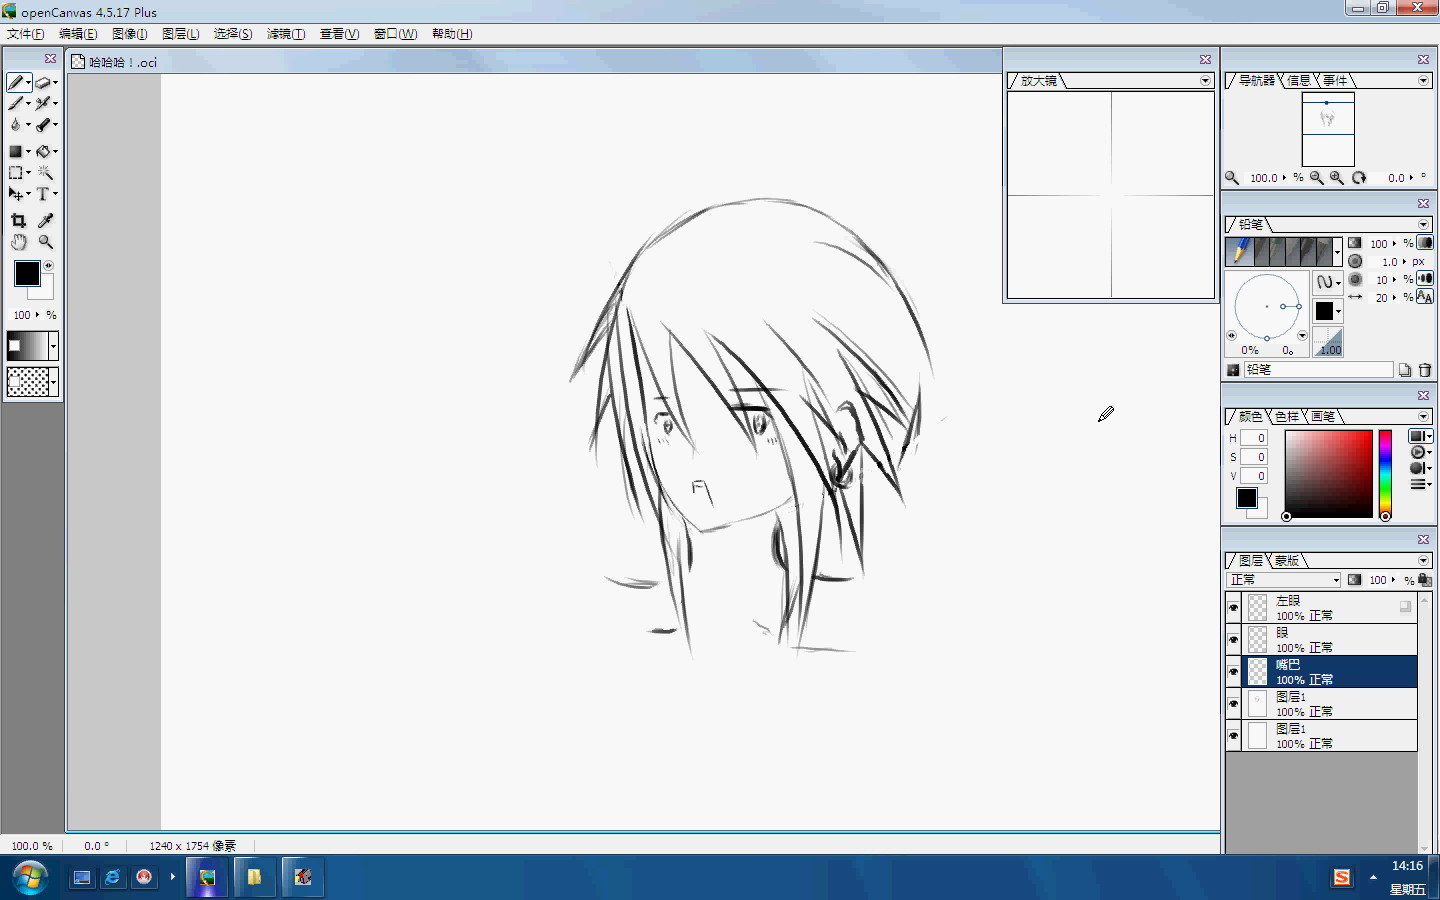
Task: Open the 图层(L) menu
Action: tap(180, 33)
